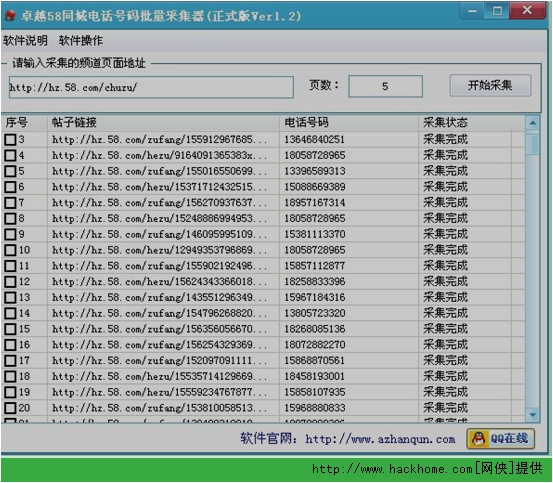Click the list scrollbar down arrow
553x483 pixels.
click(533, 415)
